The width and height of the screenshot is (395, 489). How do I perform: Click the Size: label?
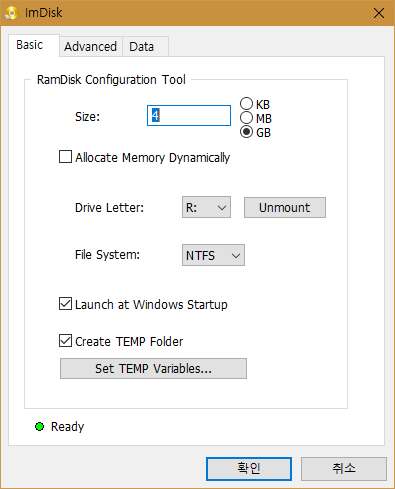click(87, 117)
